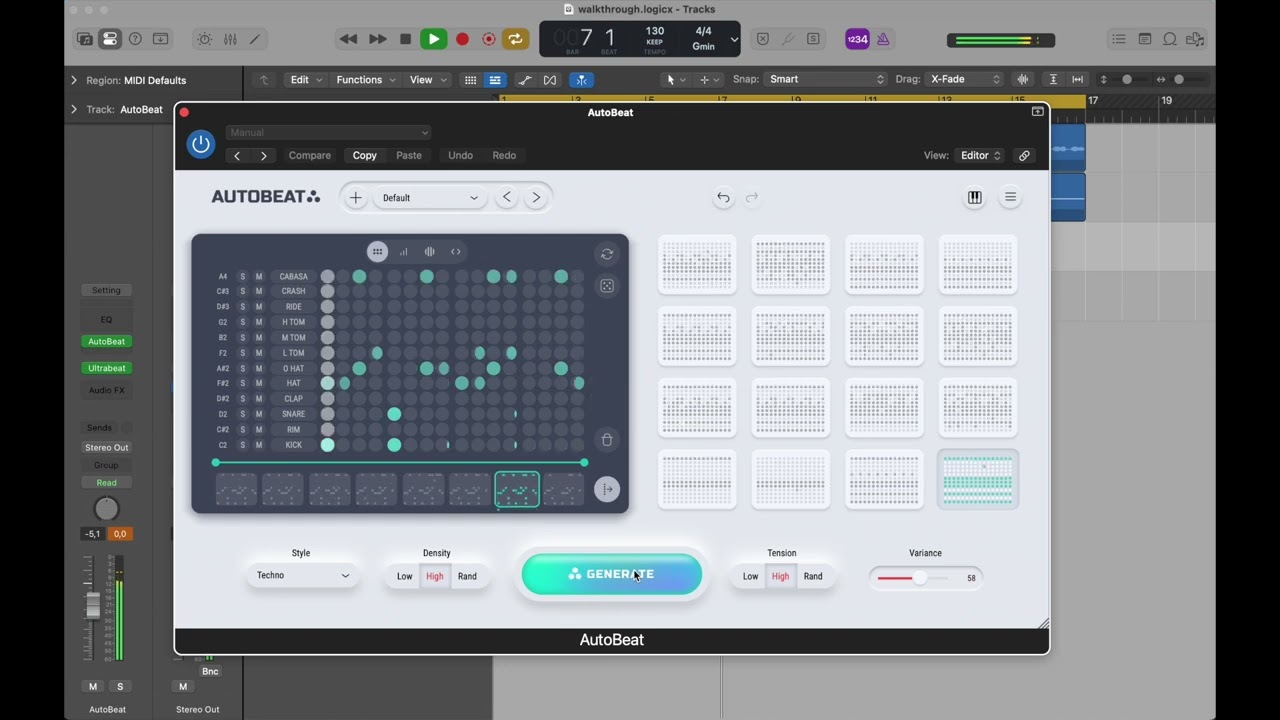Start recording with the red Record button
The image size is (1280, 720).
(462, 39)
